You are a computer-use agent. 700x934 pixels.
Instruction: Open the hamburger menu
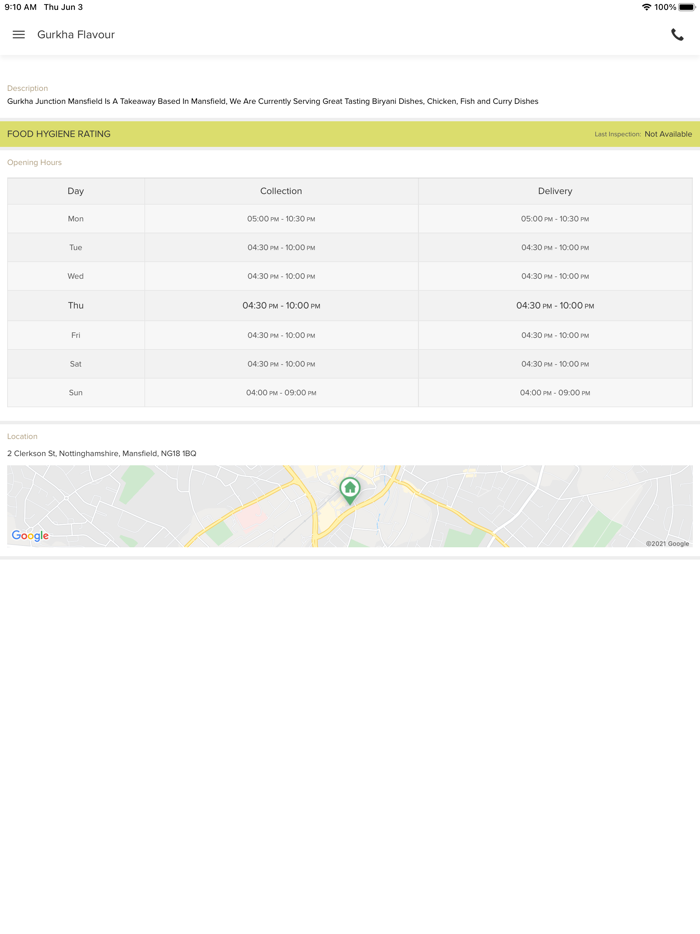18,35
